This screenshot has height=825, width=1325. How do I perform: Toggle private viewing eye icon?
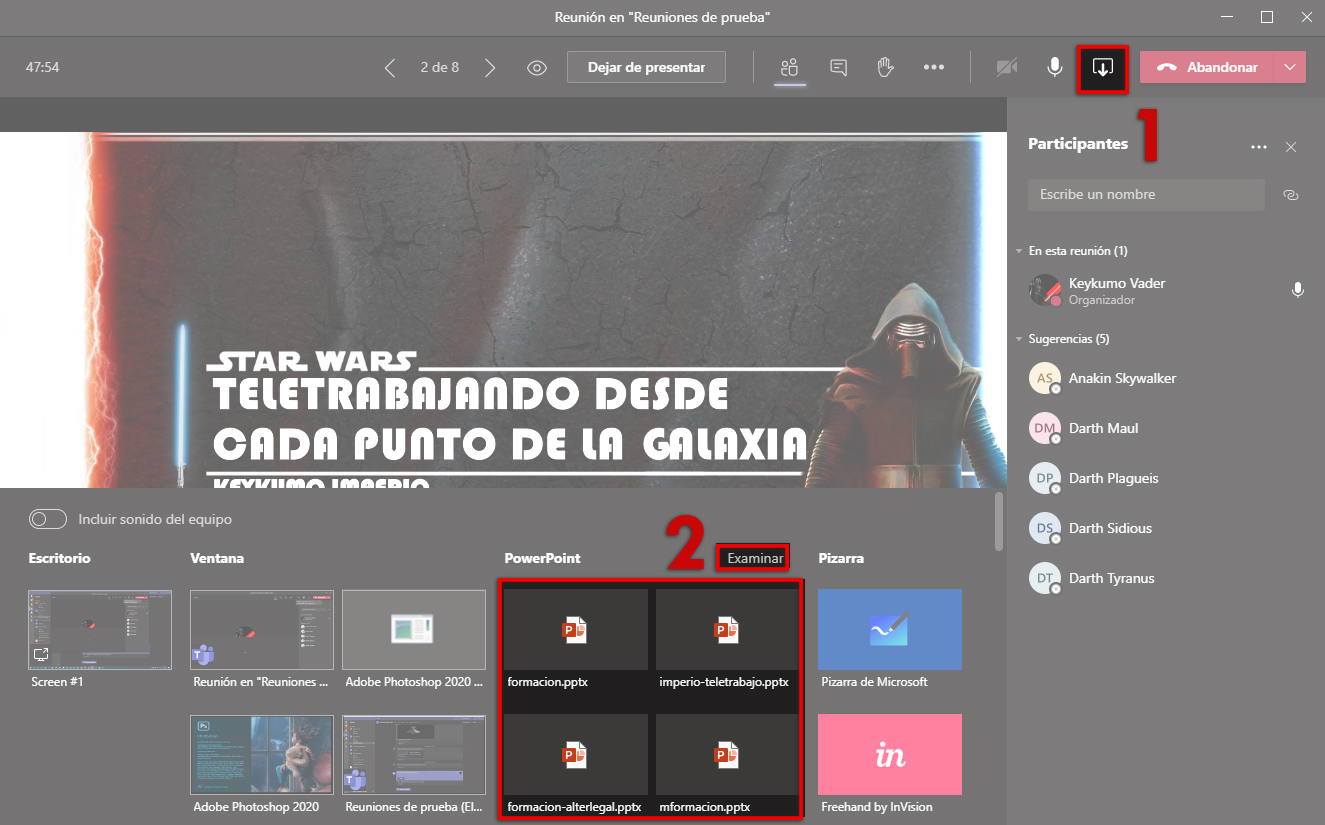(x=537, y=68)
